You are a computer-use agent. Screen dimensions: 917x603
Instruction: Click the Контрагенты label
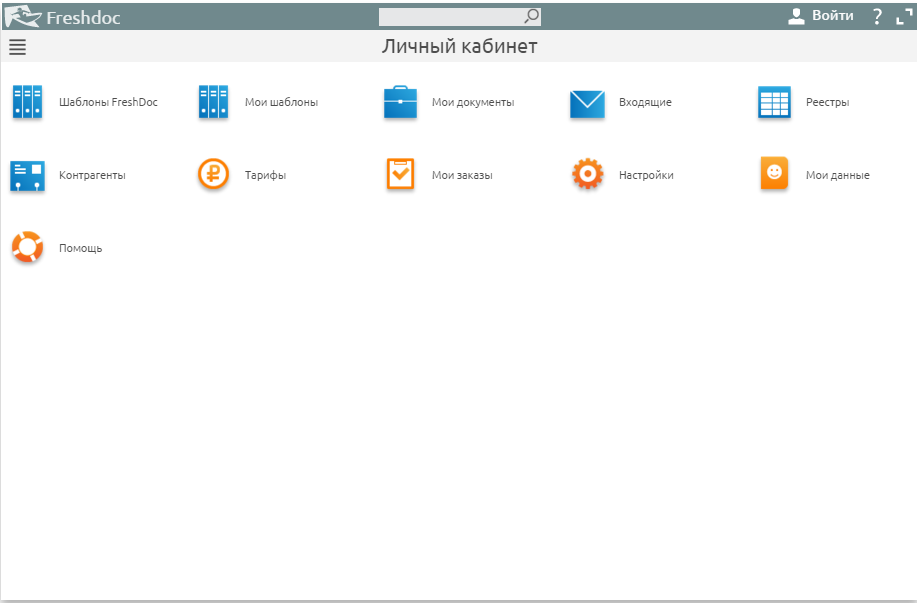tap(92, 175)
